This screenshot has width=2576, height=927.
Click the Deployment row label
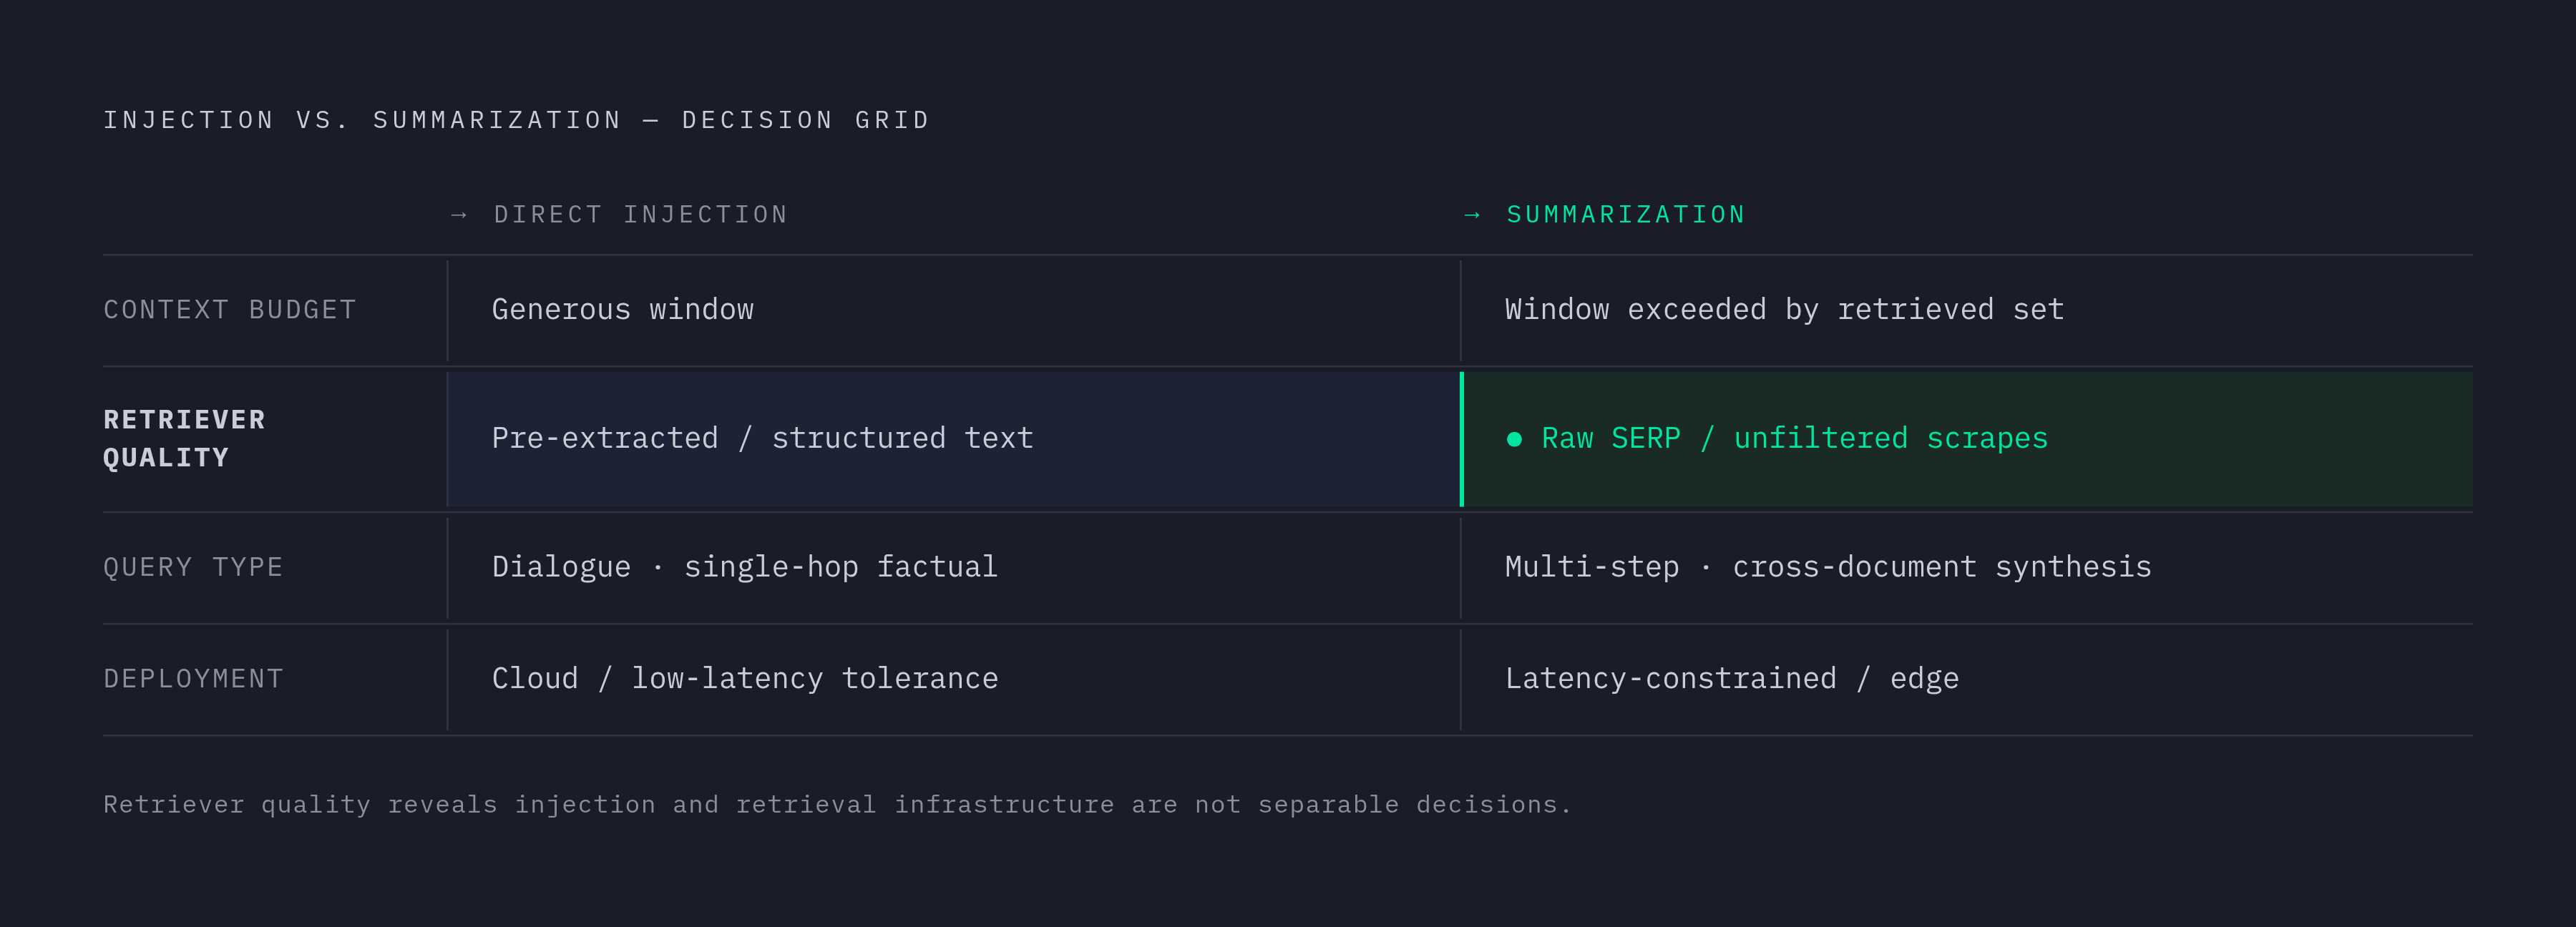[x=193, y=679]
